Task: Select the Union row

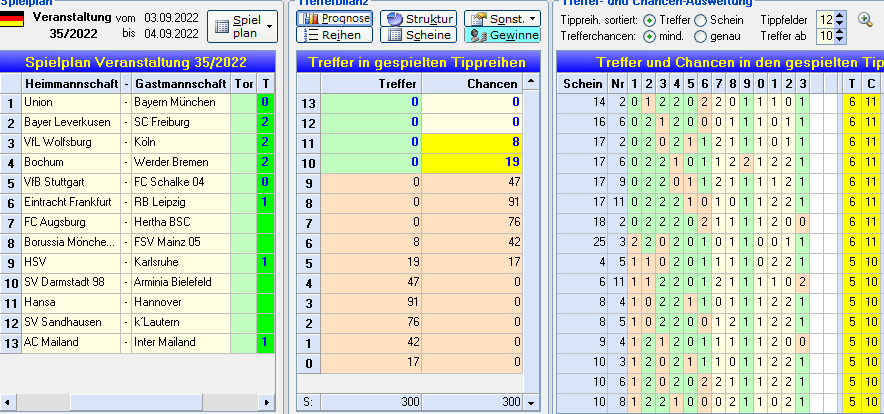Action: [138, 103]
